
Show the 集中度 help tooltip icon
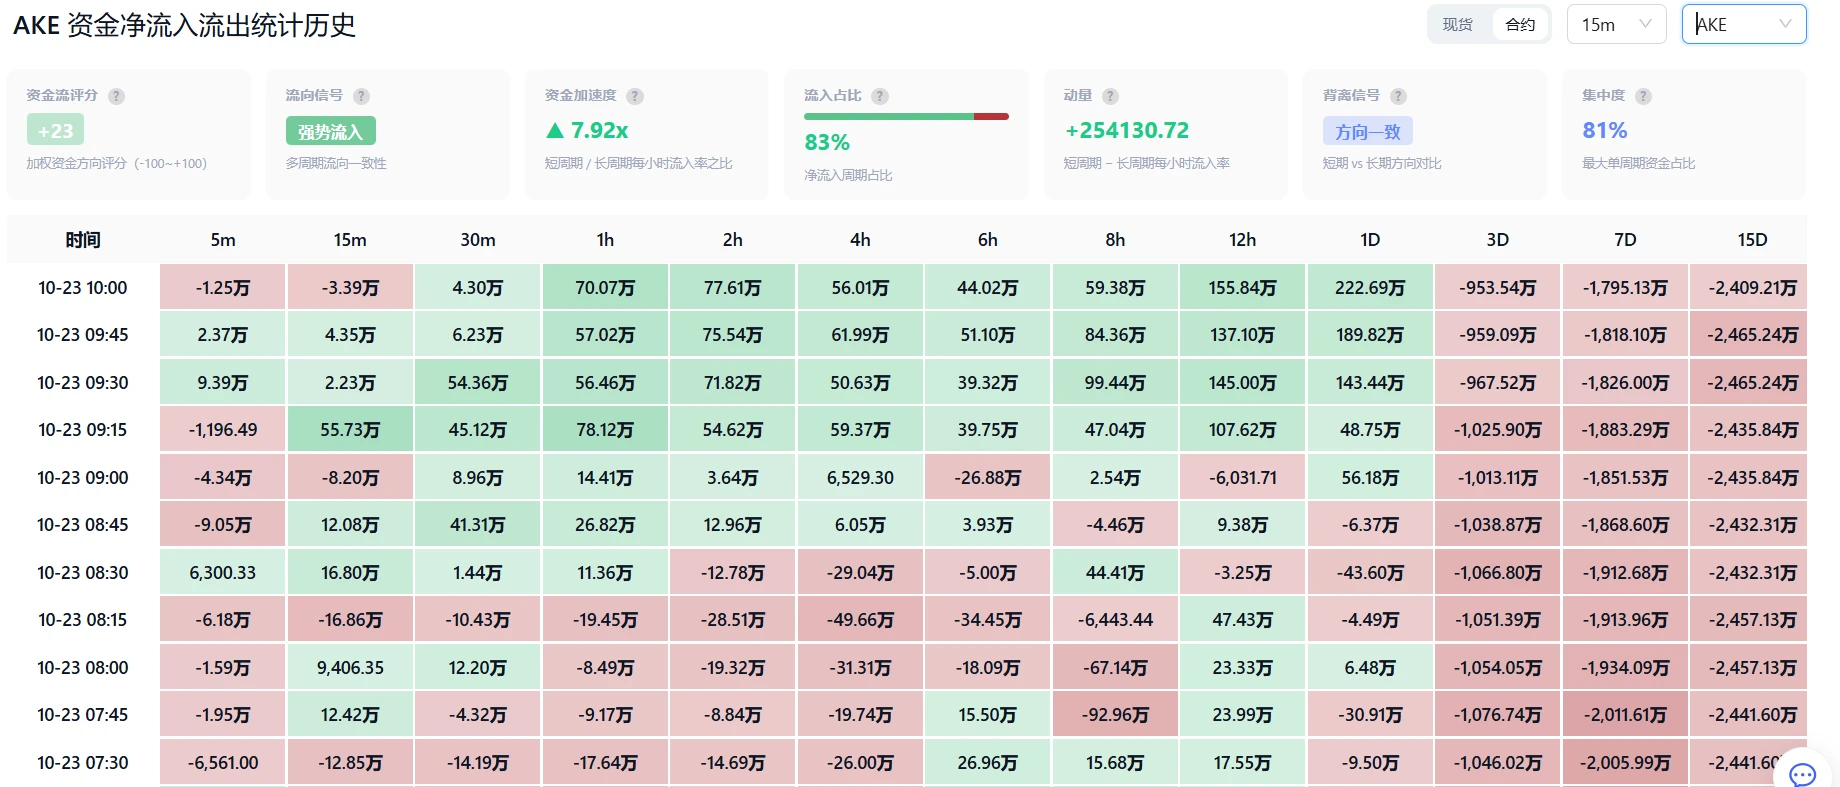[x=1643, y=96]
